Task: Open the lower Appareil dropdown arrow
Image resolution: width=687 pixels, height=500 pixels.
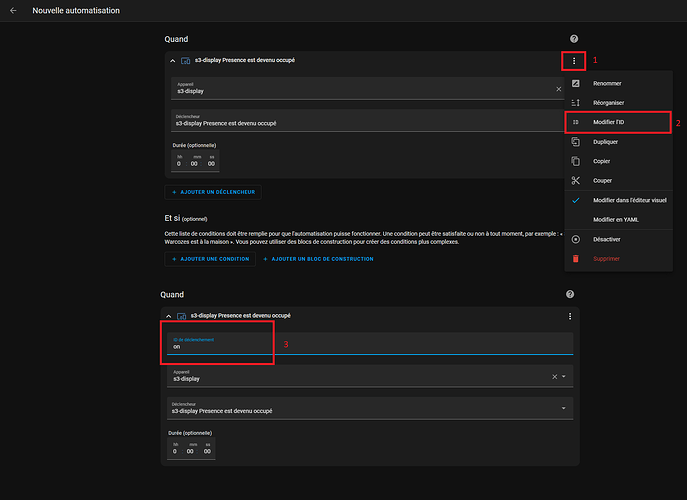Action: point(565,377)
